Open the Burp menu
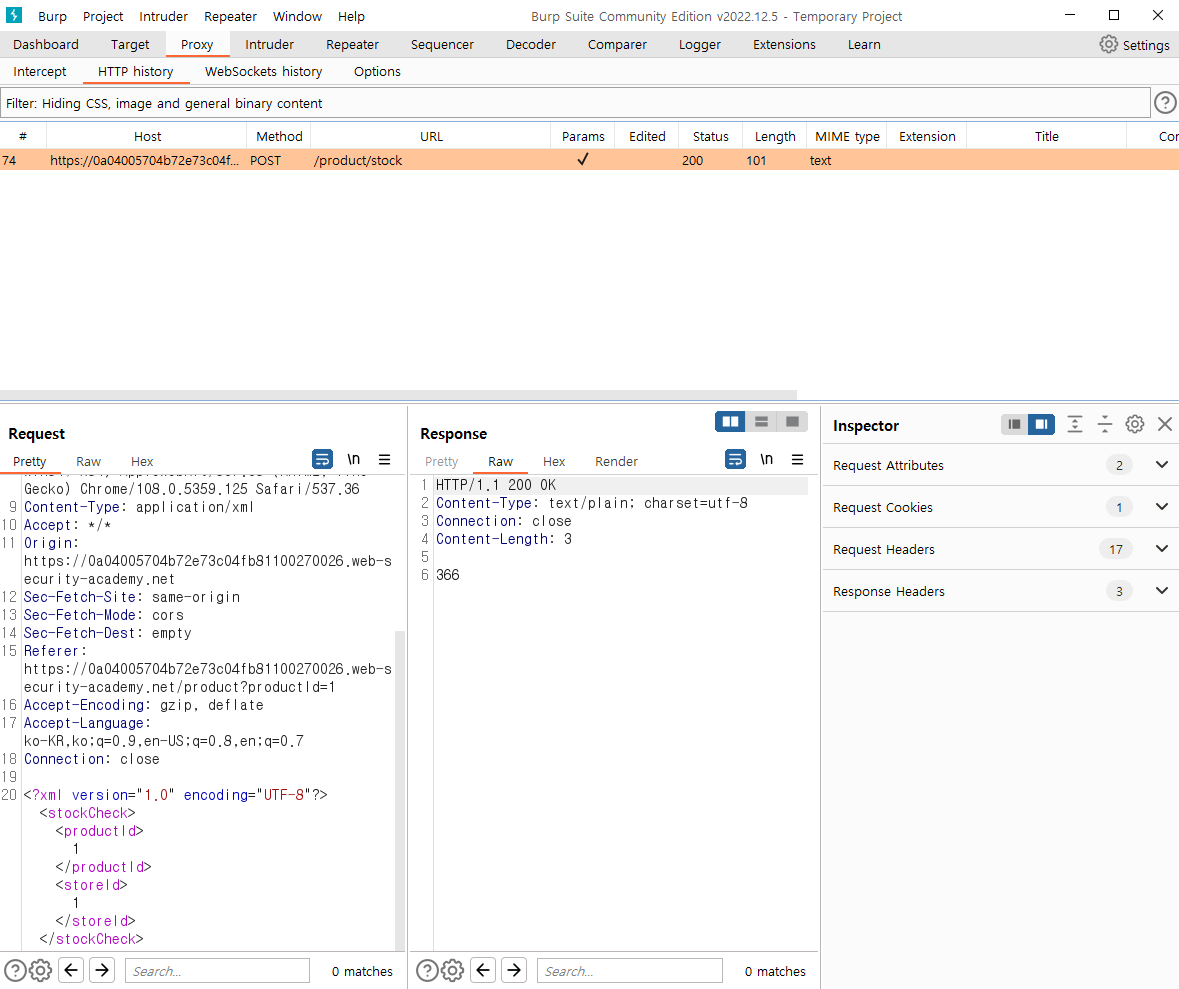Viewport: 1179px width, 989px height. click(53, 16)
